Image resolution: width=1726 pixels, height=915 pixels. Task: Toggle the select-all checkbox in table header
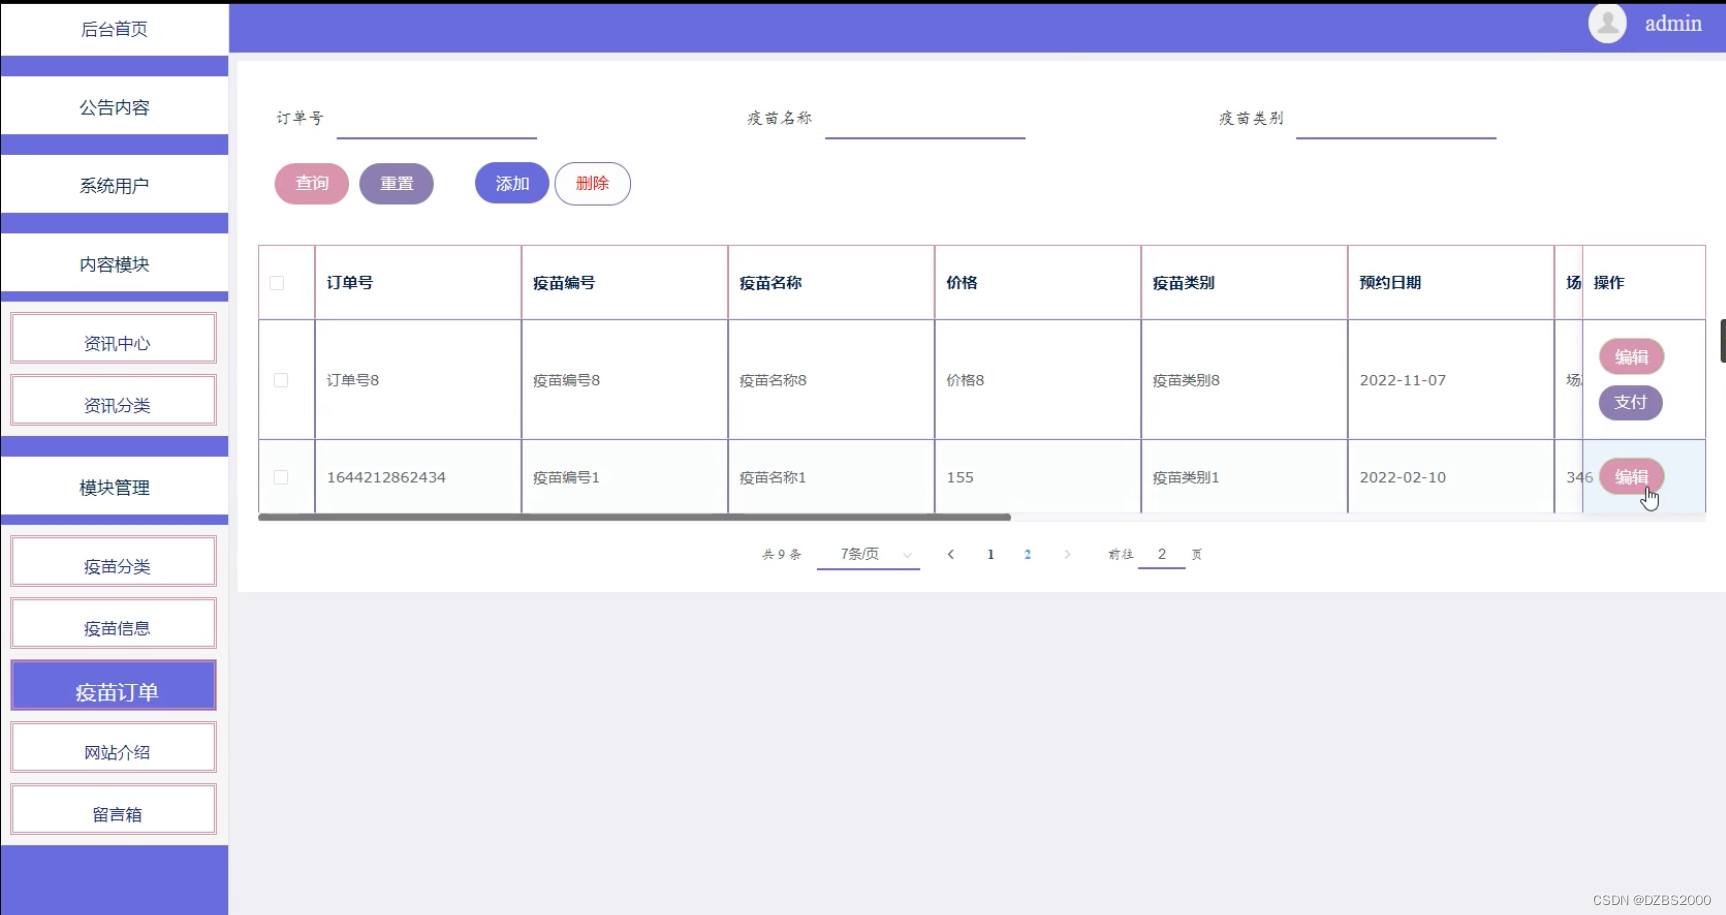pyautogui.click(x=277, y=283)
